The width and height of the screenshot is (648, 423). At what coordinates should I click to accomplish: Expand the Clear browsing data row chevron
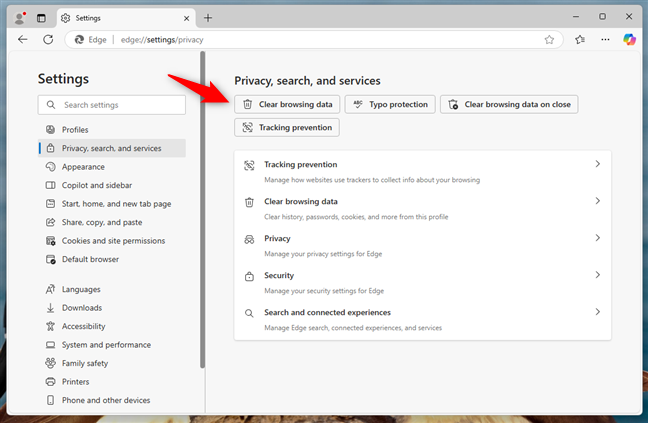[x=598, y=201]
